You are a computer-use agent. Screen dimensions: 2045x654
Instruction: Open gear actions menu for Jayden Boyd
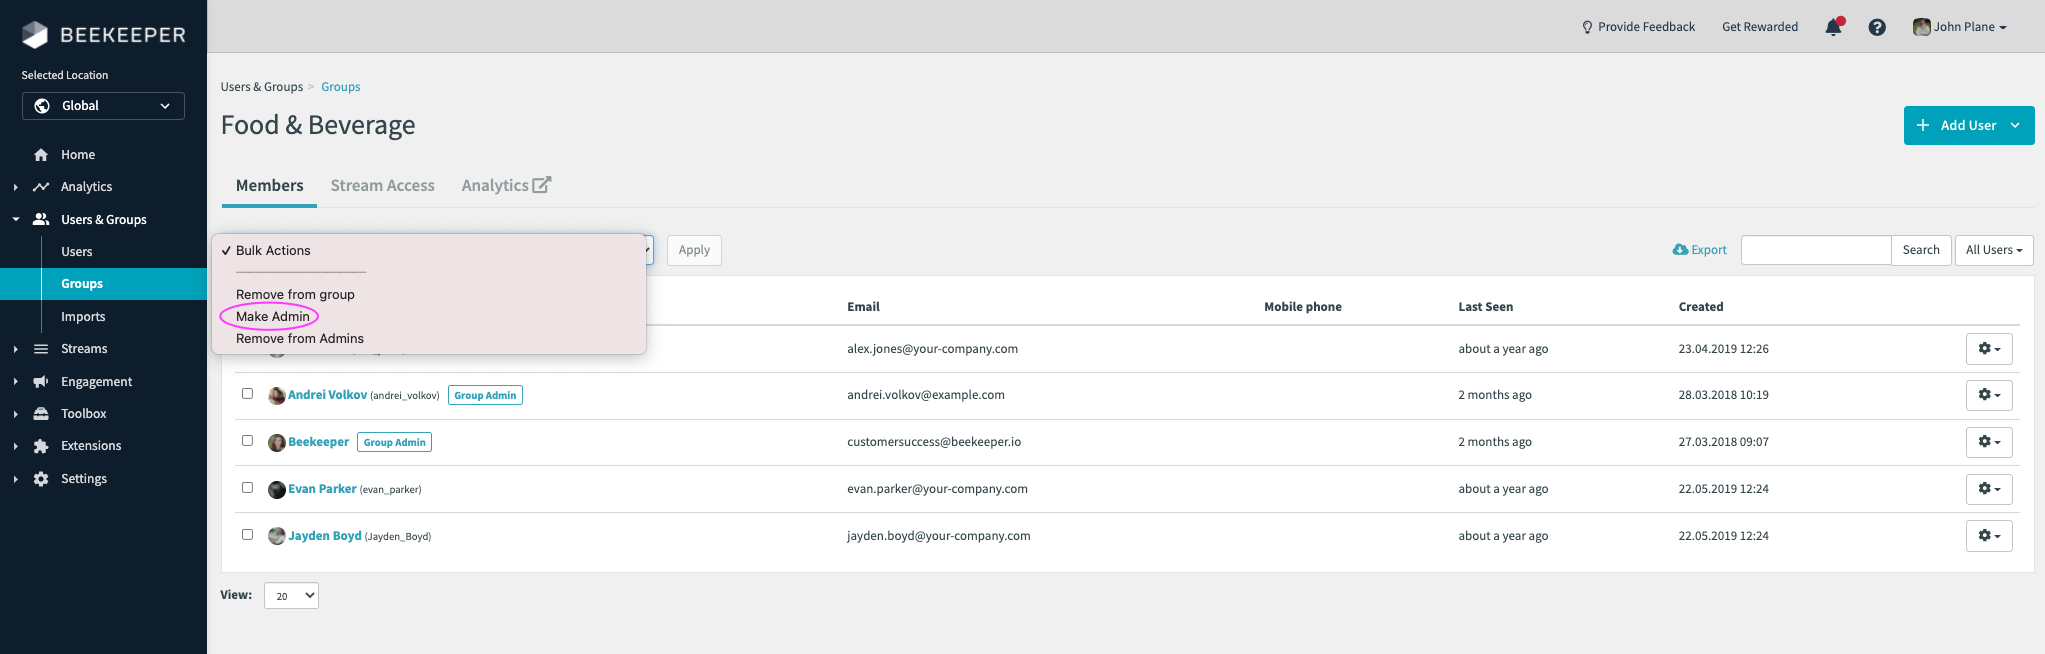pyautogui.click(x=1989, y=536)
